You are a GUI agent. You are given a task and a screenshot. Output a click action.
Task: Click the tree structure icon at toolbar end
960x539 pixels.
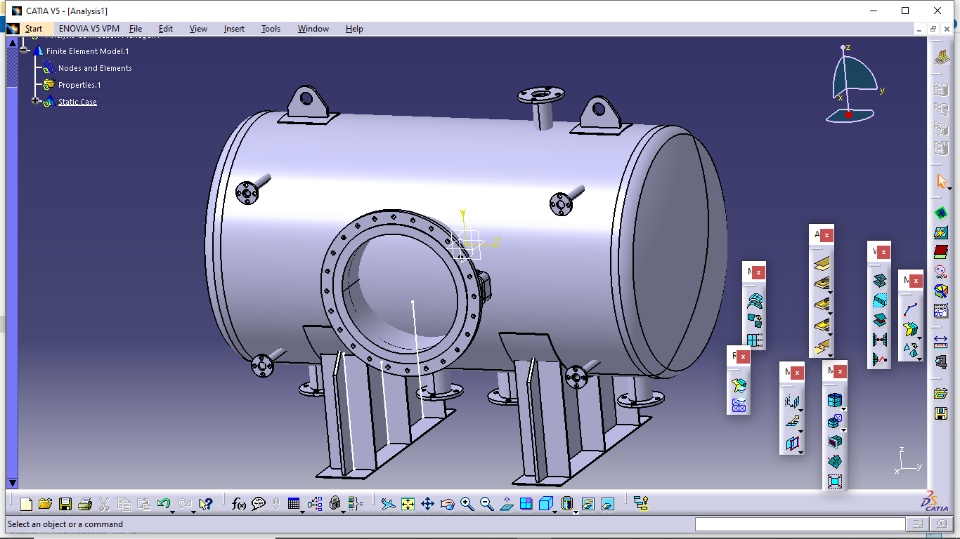641,503
